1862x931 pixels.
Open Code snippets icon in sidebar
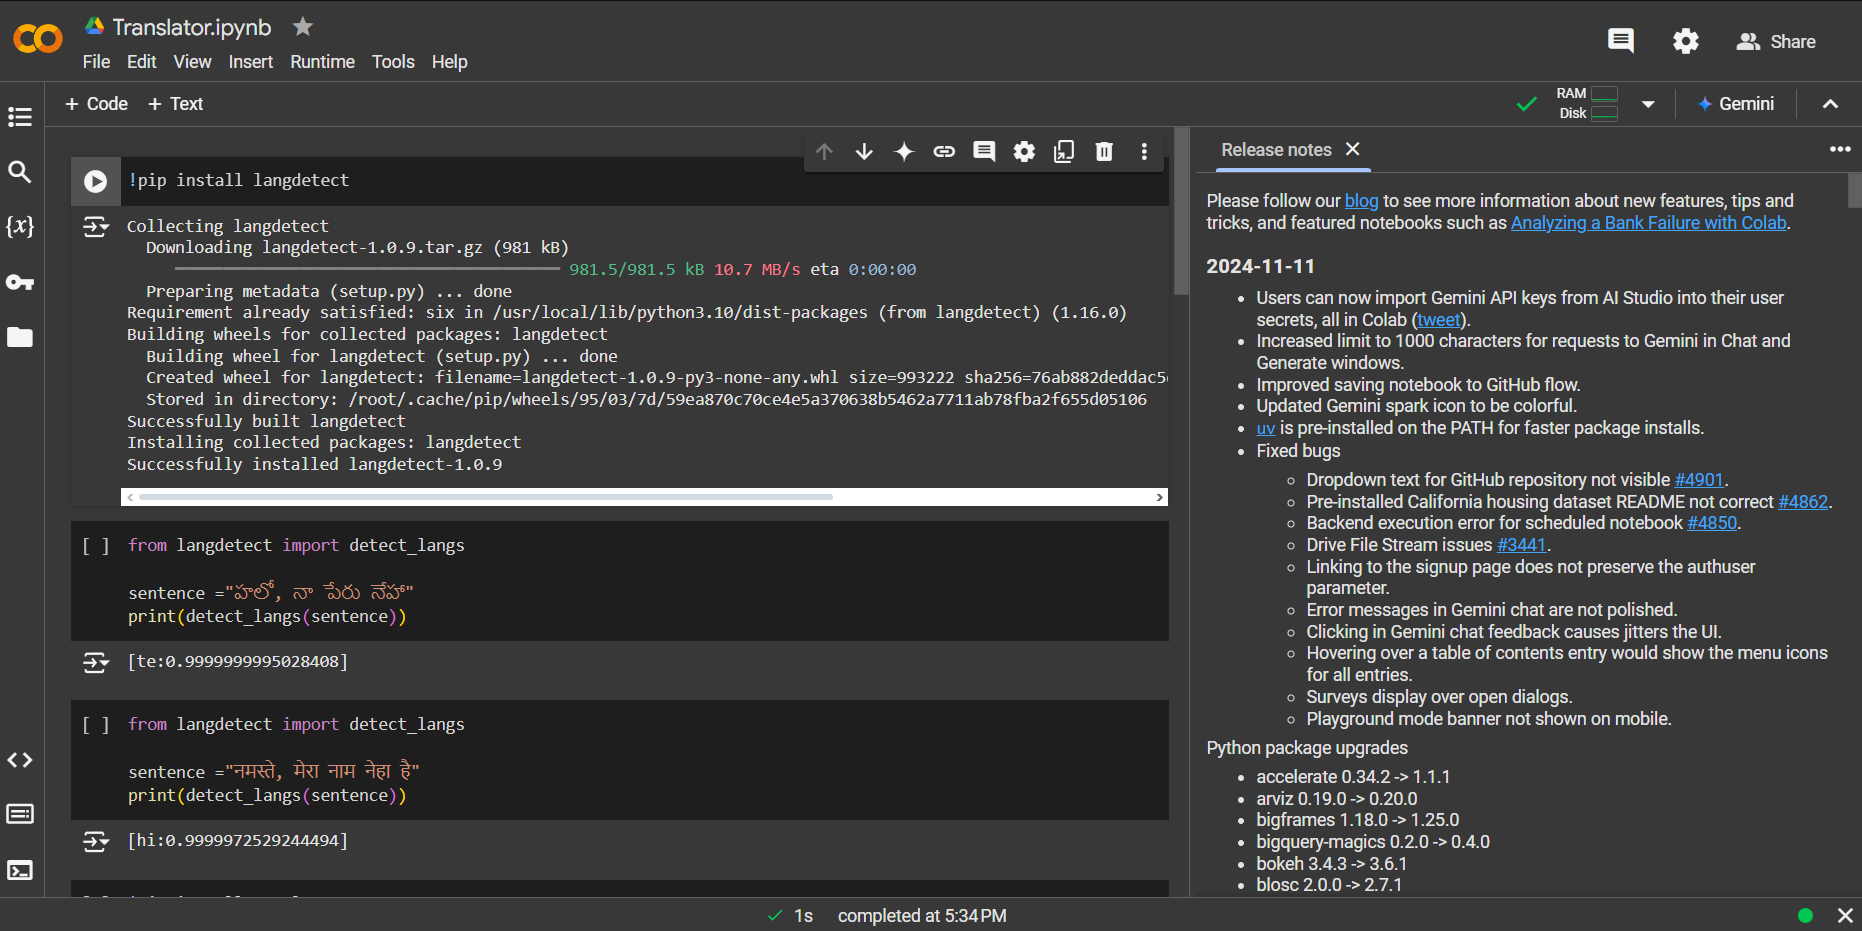click(20, 760)
